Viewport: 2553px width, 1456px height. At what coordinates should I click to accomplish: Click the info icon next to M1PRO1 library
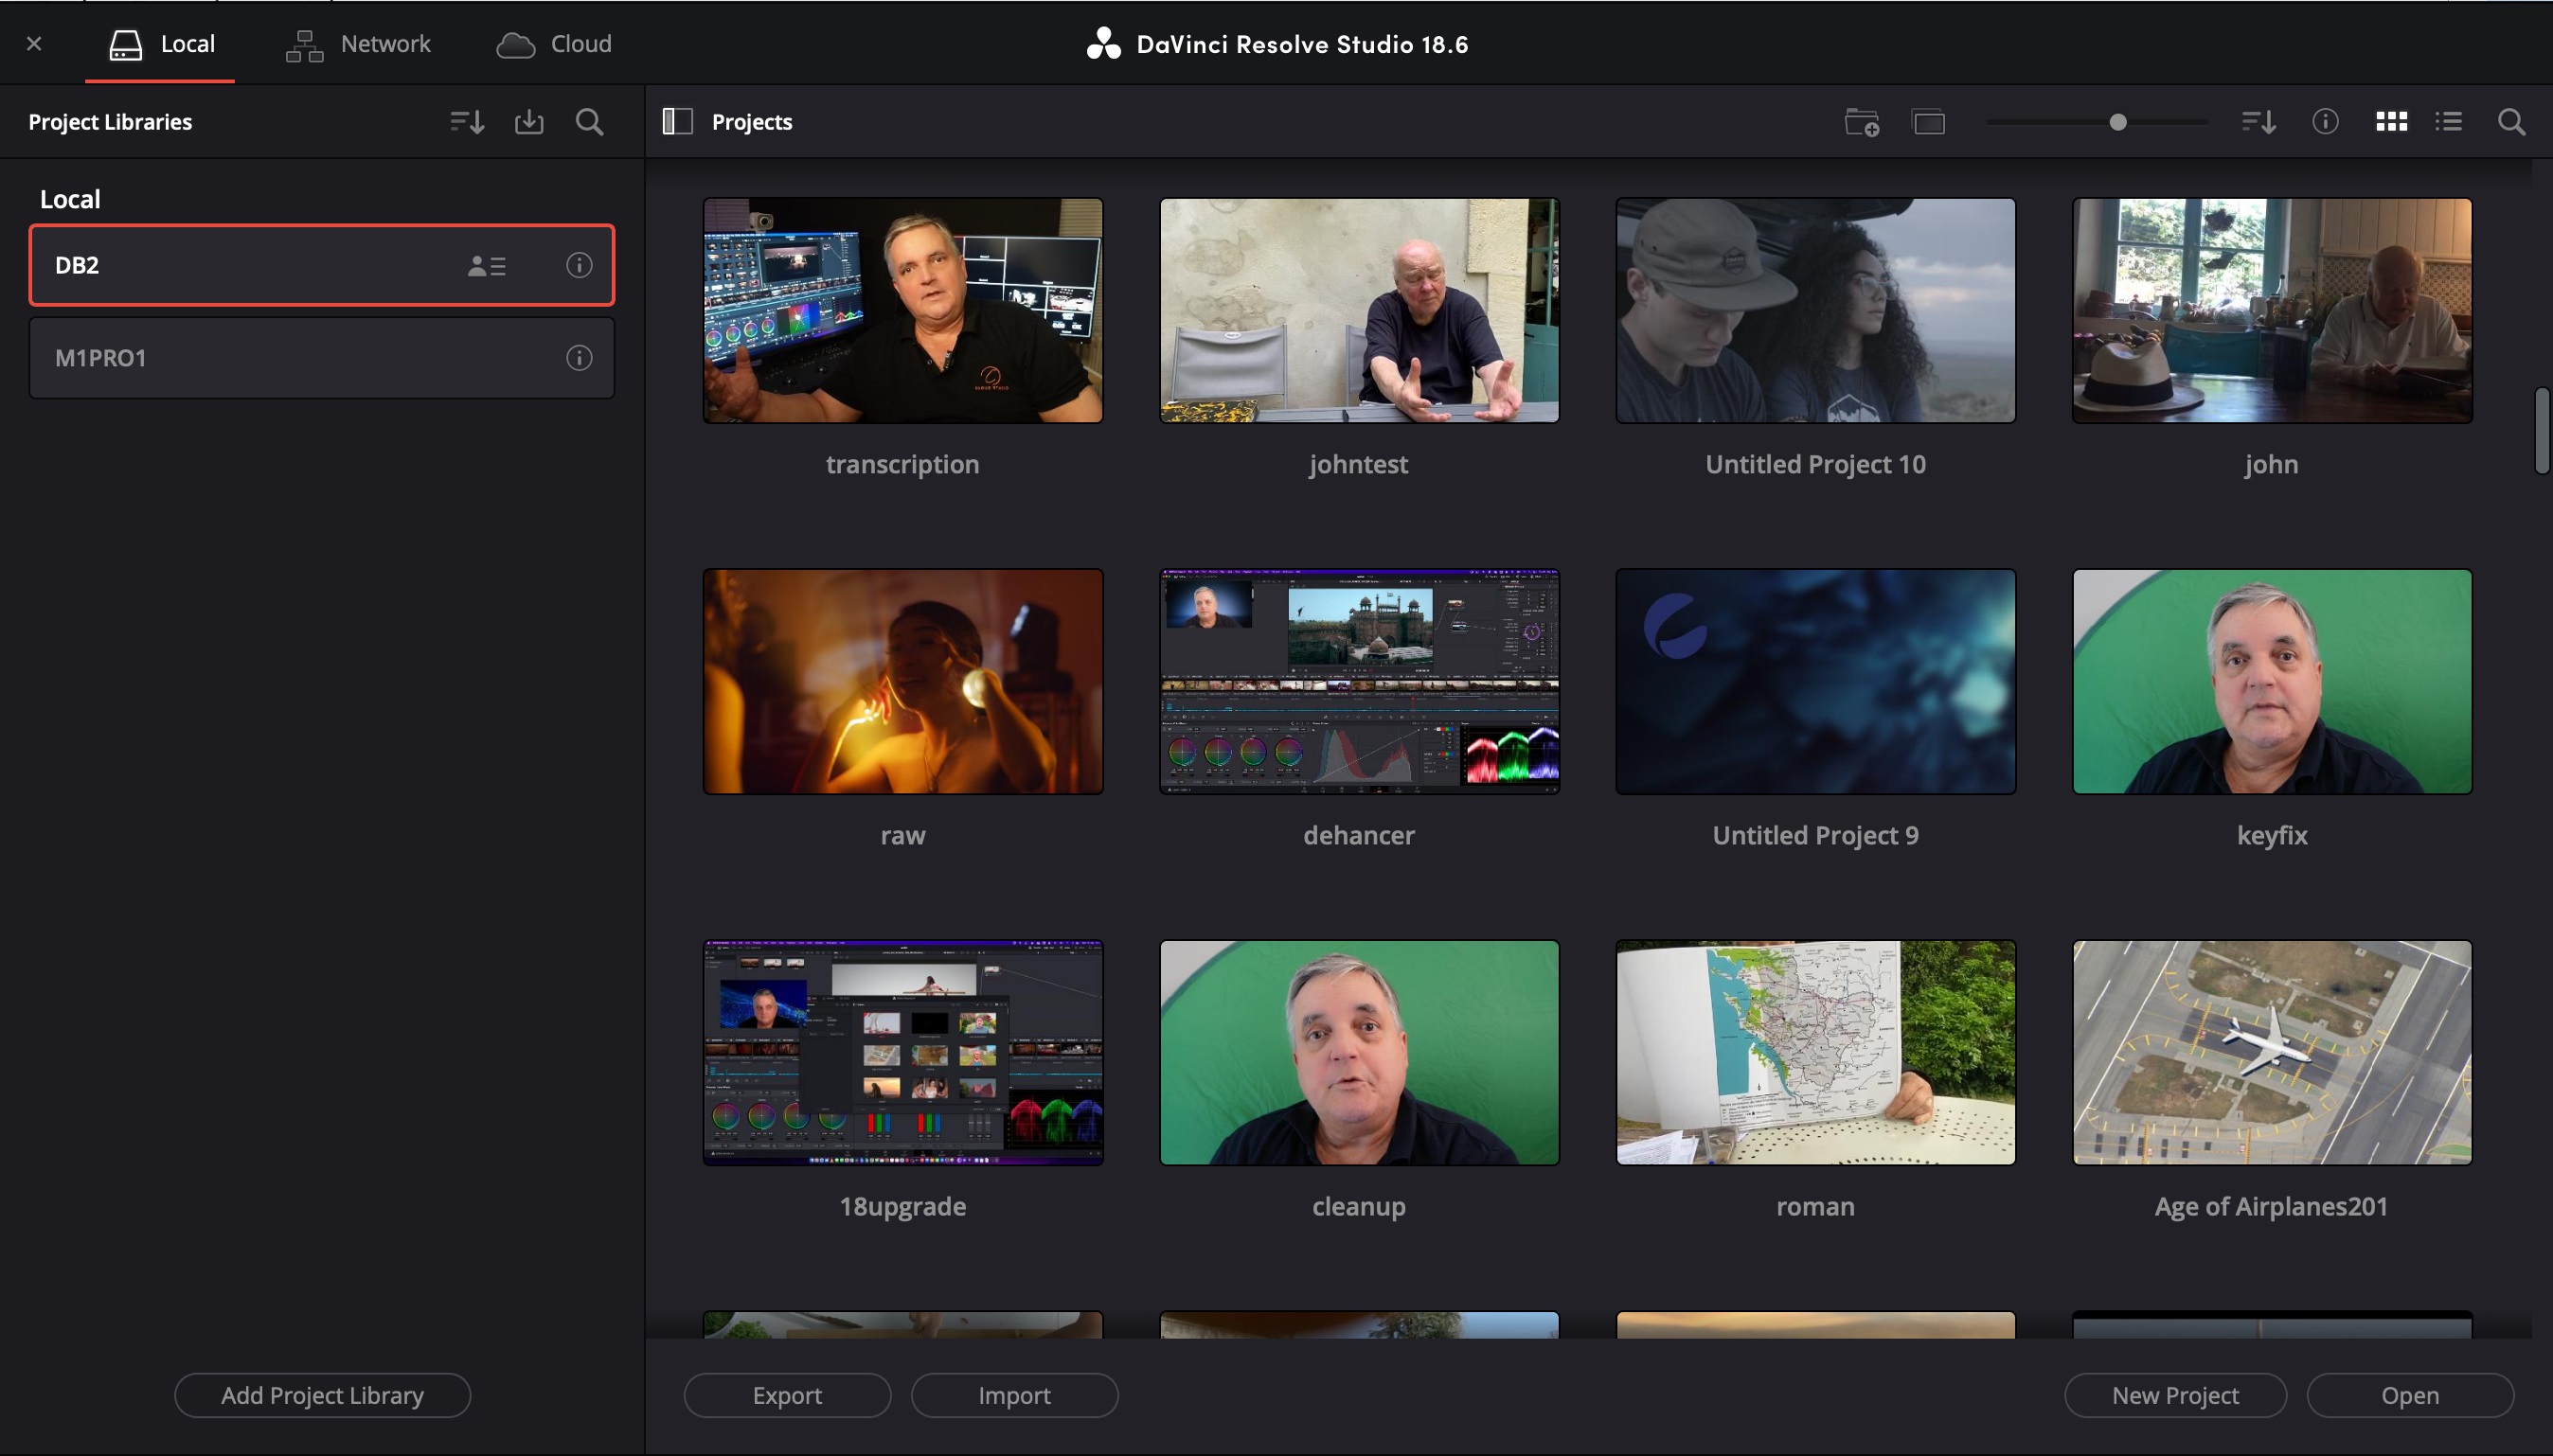[579, 358]
